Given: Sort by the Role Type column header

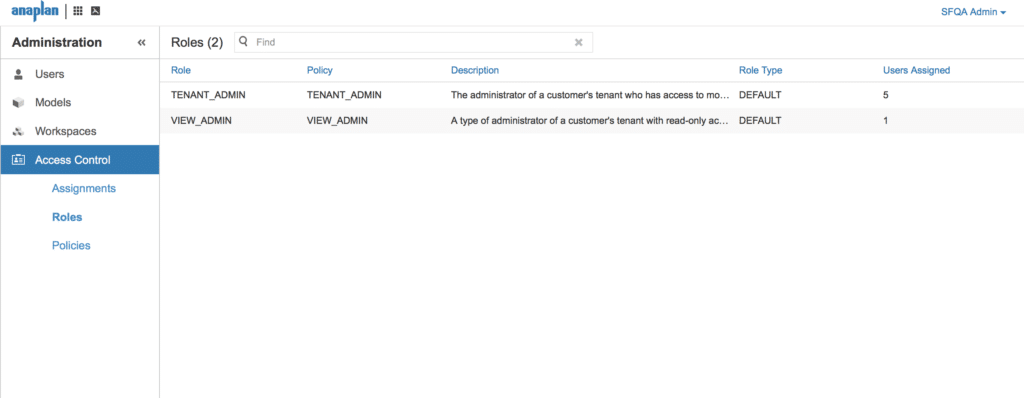Looking at the screenshot, I should [760, 70].
